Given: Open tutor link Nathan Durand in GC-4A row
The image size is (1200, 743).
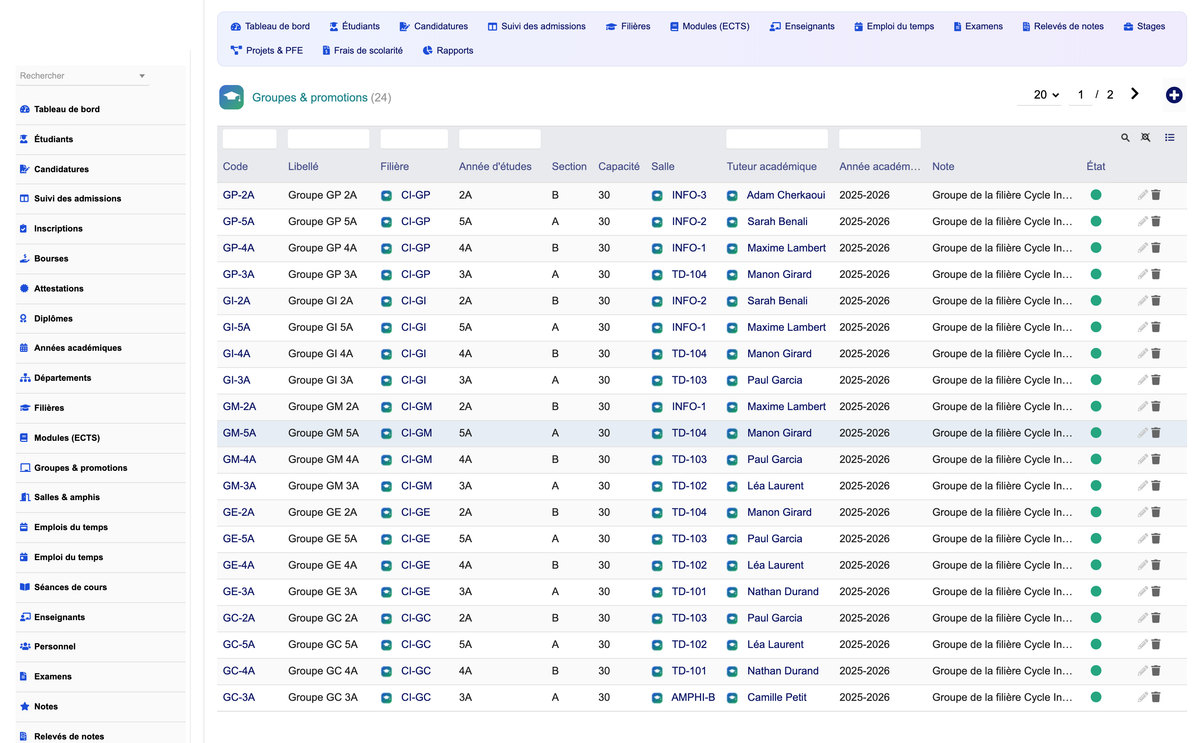Looking at the screenshot, I should pos(783,671).
